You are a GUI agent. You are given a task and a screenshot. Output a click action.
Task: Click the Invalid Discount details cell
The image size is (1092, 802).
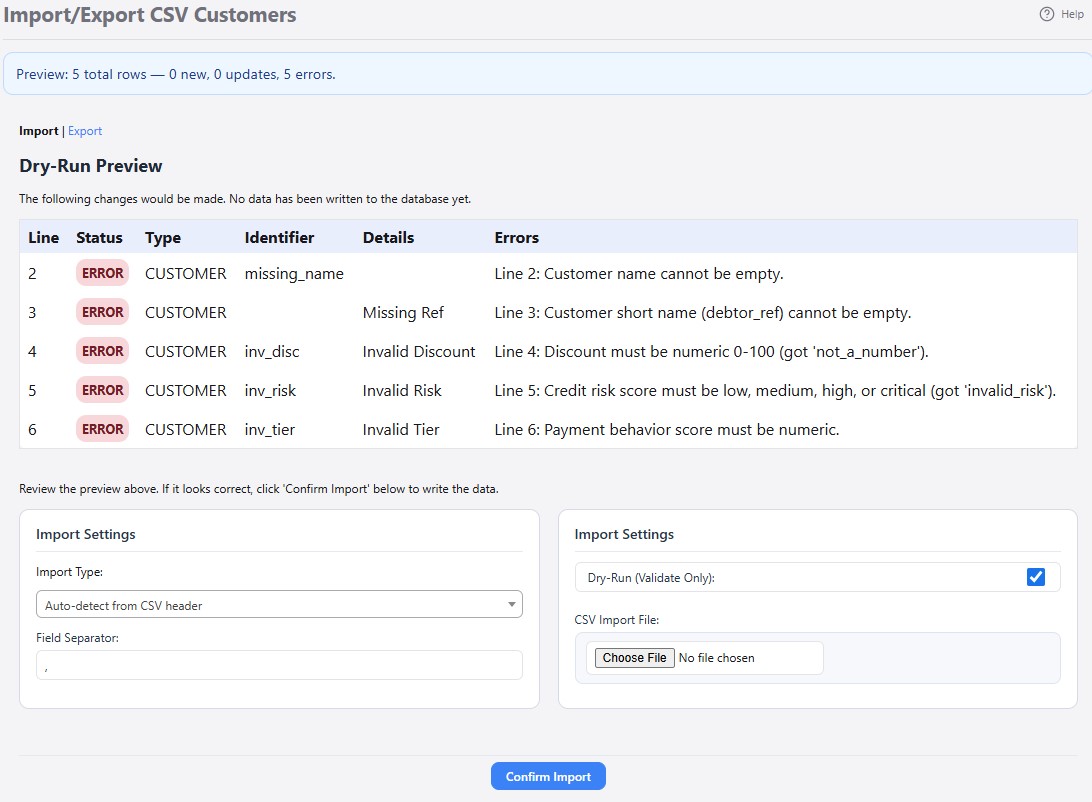419,352
